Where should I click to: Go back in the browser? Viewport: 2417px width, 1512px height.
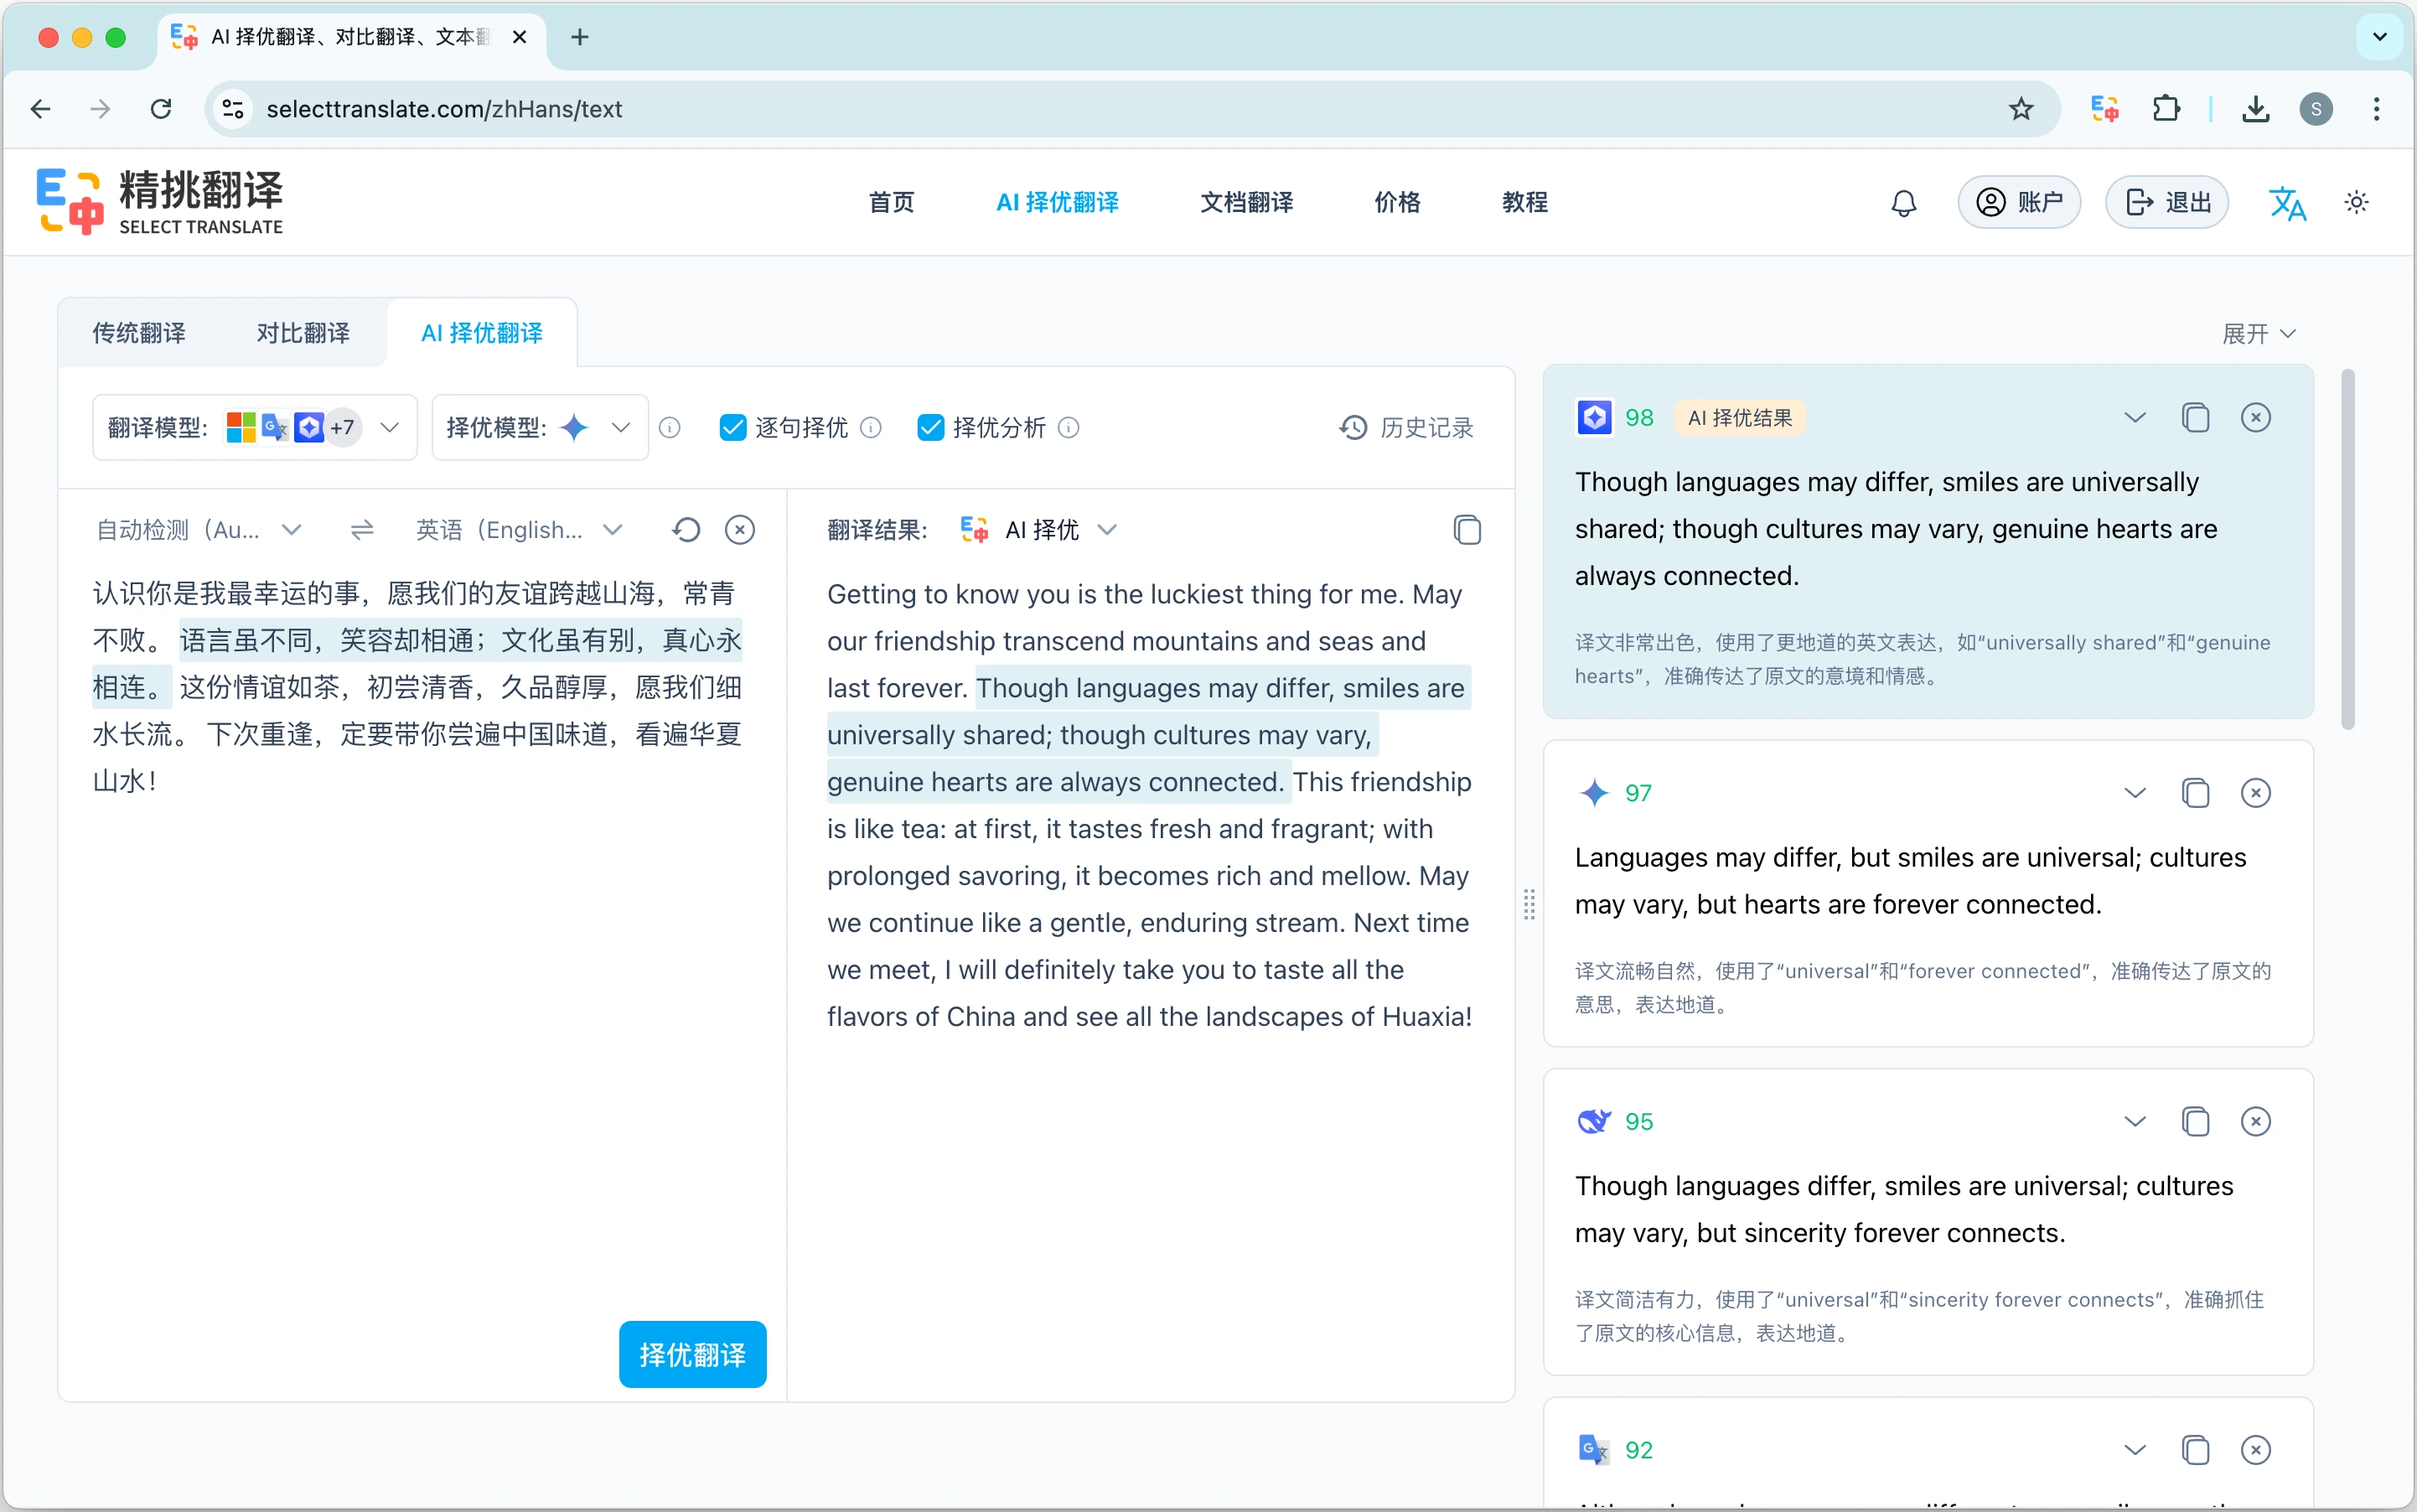[x=41, y=109]
